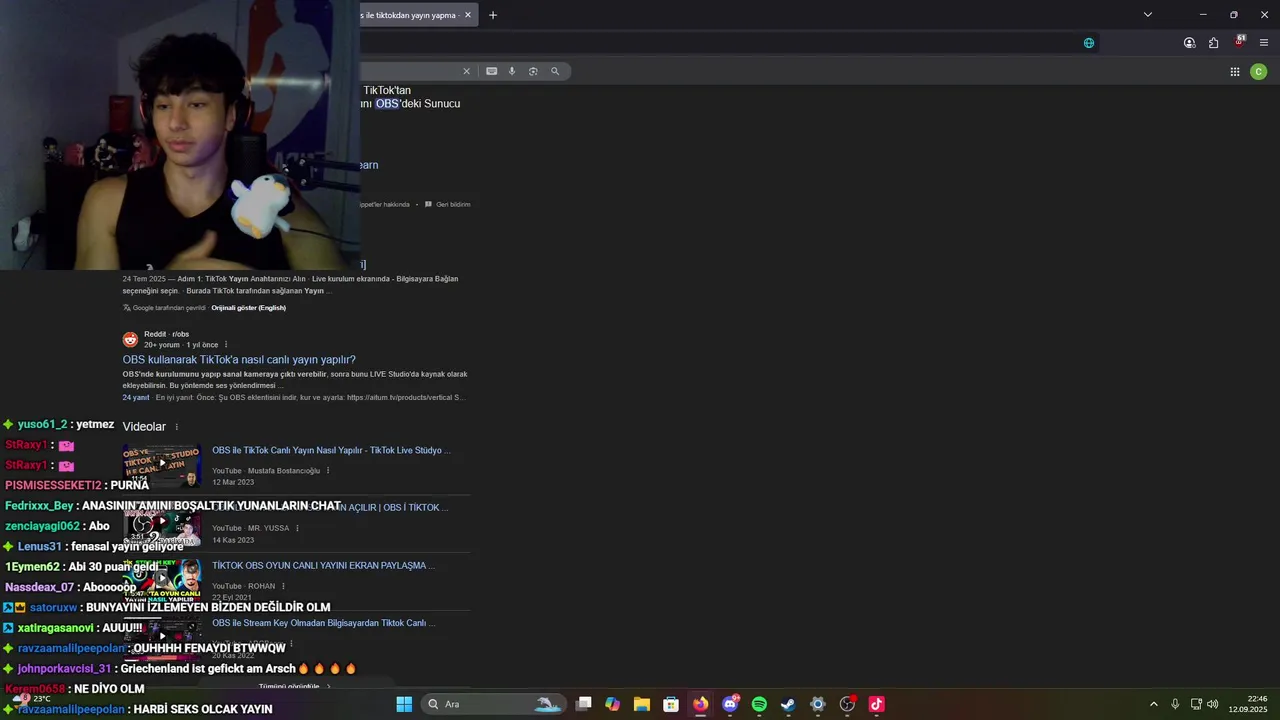Image resolution: width=1280 pixels, height=720 pixels.
Task: Submit search with magnifier icon
Action: pyautogui.click(x=555, y=71)
